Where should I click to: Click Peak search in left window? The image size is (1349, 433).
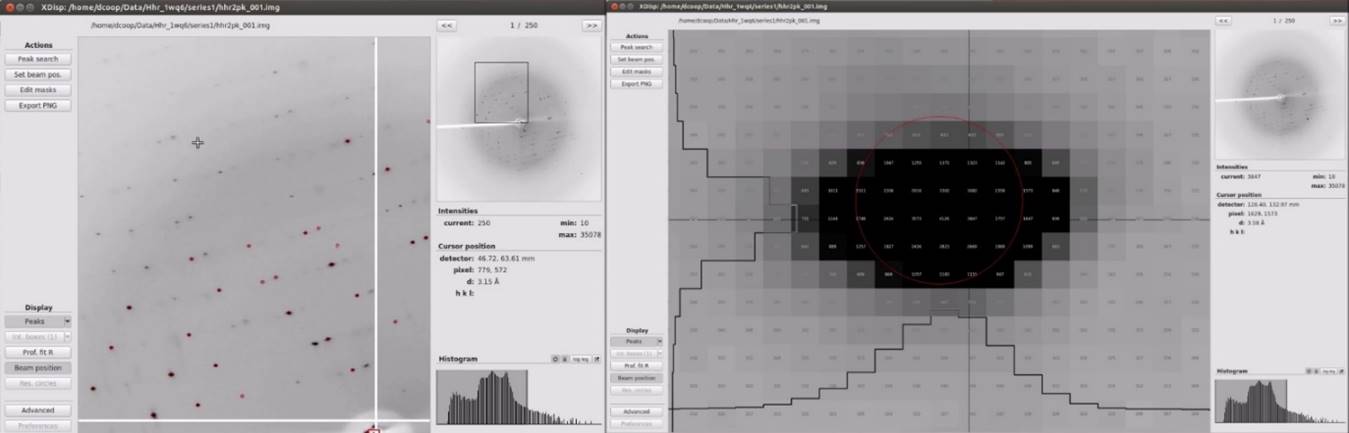(x=38, y=59)
